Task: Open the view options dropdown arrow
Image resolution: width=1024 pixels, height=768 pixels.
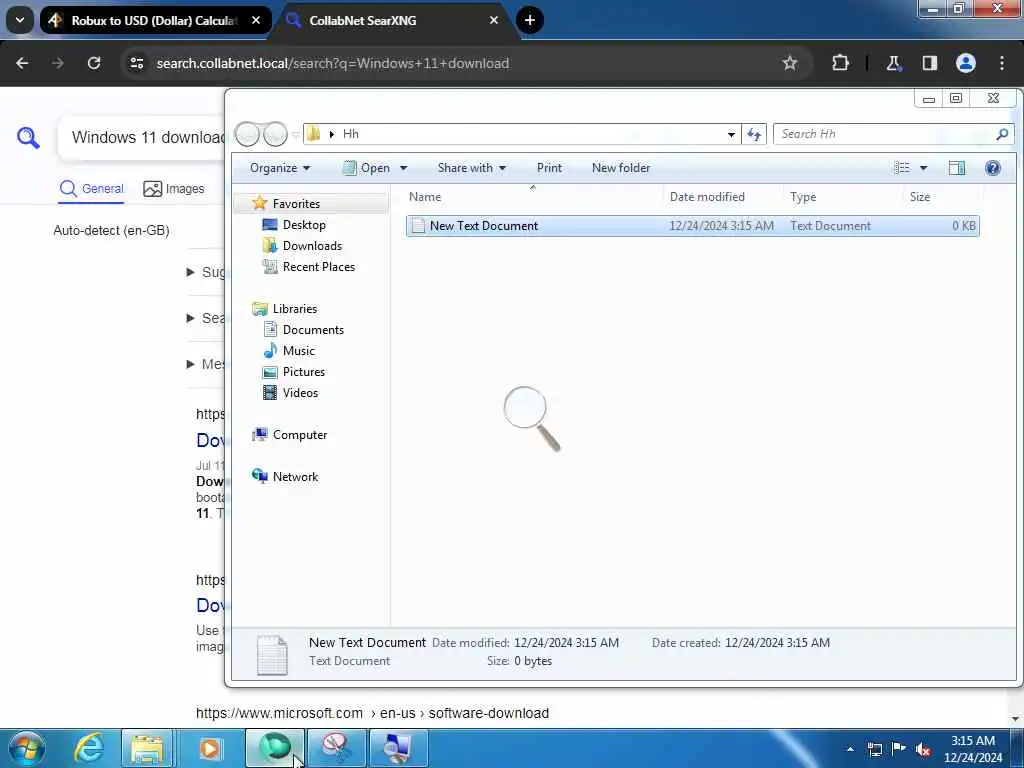Action: pos(923,168)
